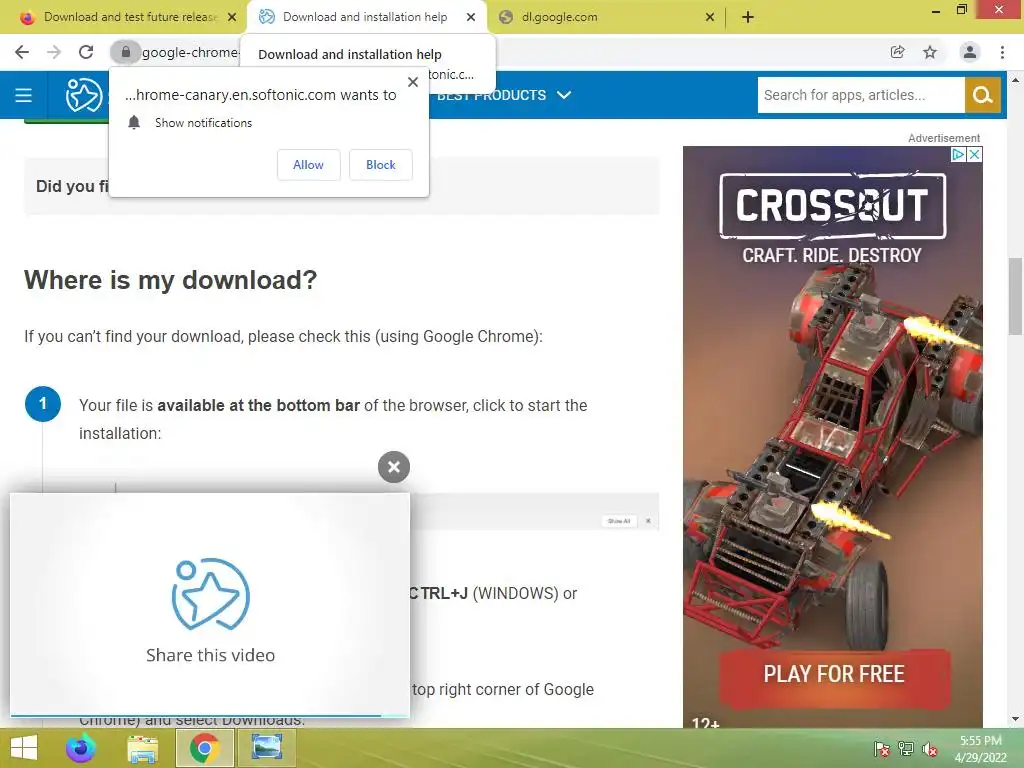Close the floating video player
The image size is (1024, 768).
coord(394,467)
